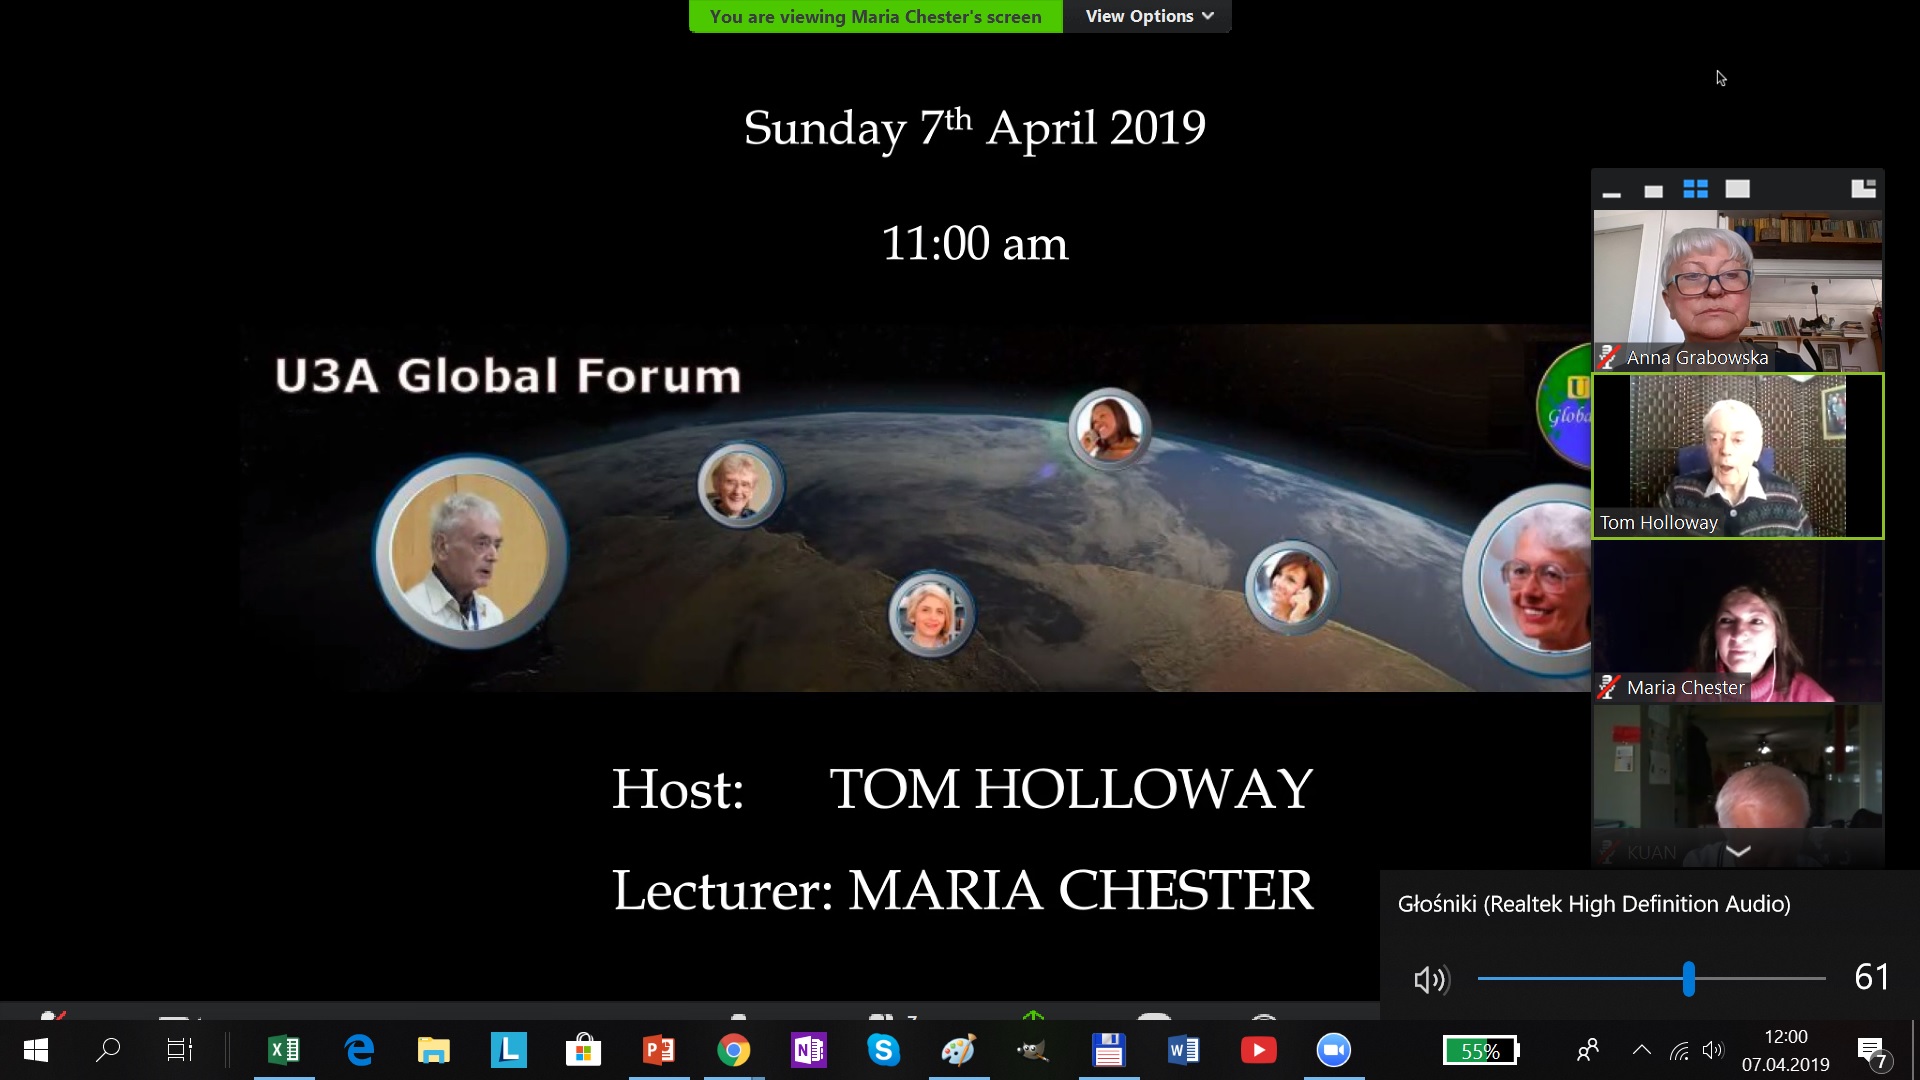Open the paint palette app in the taskbar
This screenshot has height=1080, width=1920.
959,1050
